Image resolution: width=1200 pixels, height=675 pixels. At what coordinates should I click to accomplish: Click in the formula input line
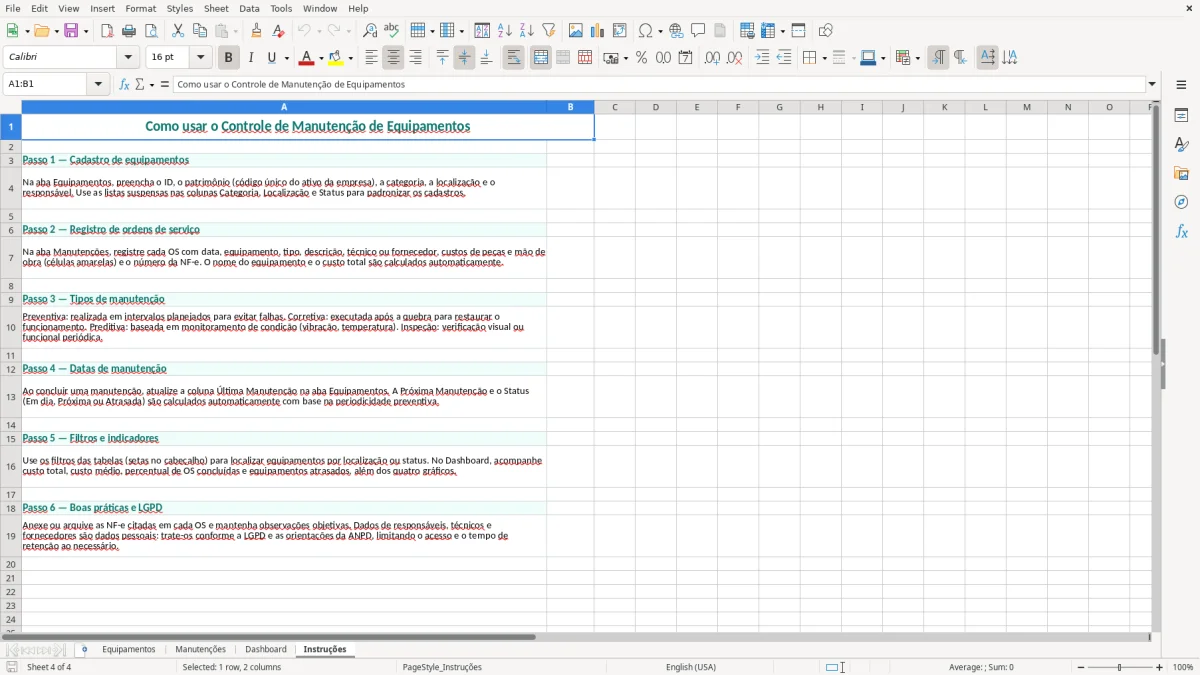(659, 84)
